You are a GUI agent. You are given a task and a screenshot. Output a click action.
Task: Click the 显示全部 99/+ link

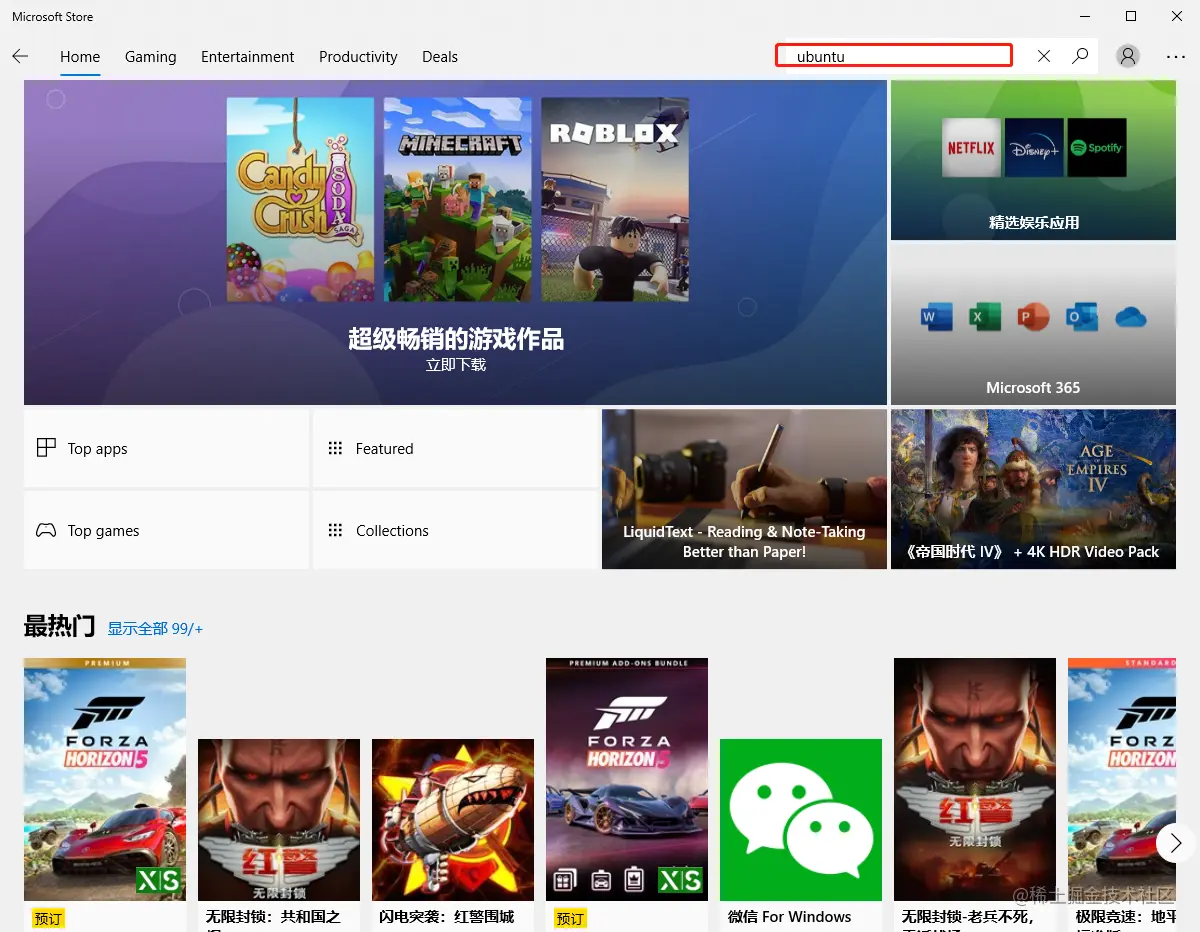coord(155,628)
